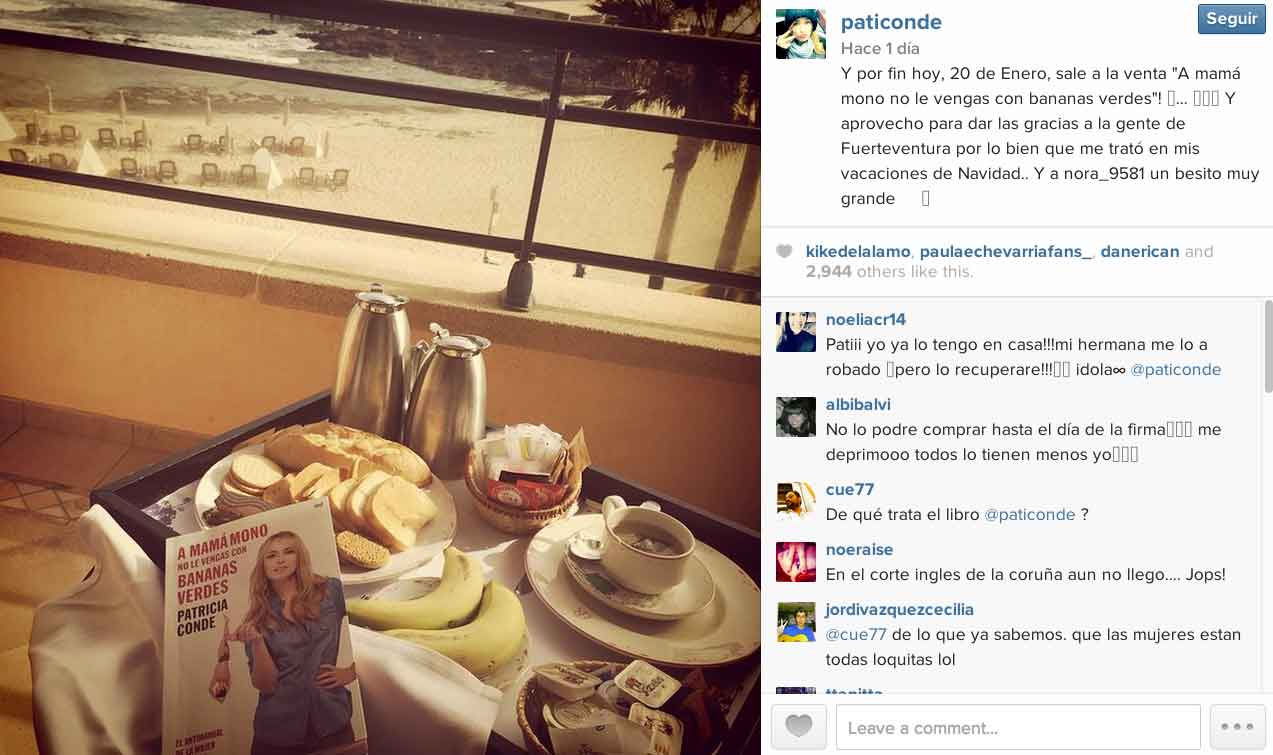Click the @cue77 mention in jordivazquezcecilia's comment
The image size is (1273, 755).
[x=856, y=635]
